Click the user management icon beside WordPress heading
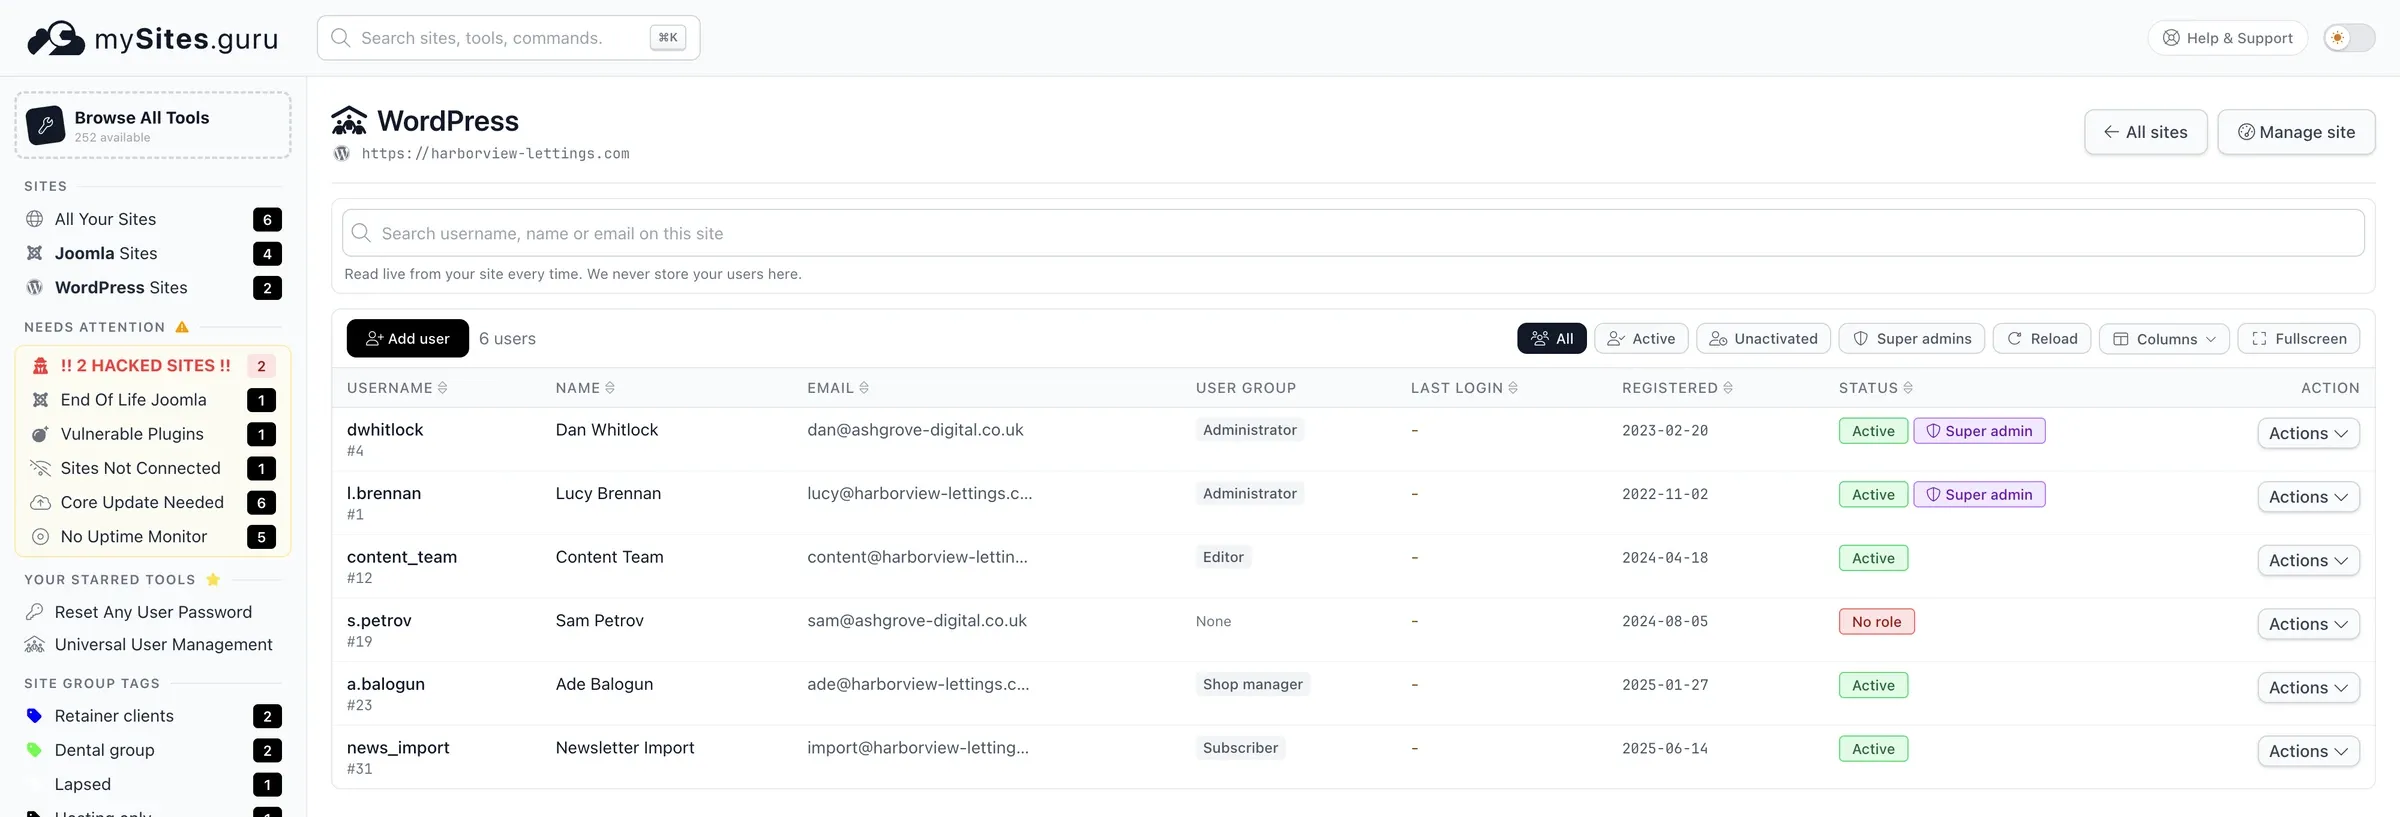The image size is (2400, 817). coord(349,121)
